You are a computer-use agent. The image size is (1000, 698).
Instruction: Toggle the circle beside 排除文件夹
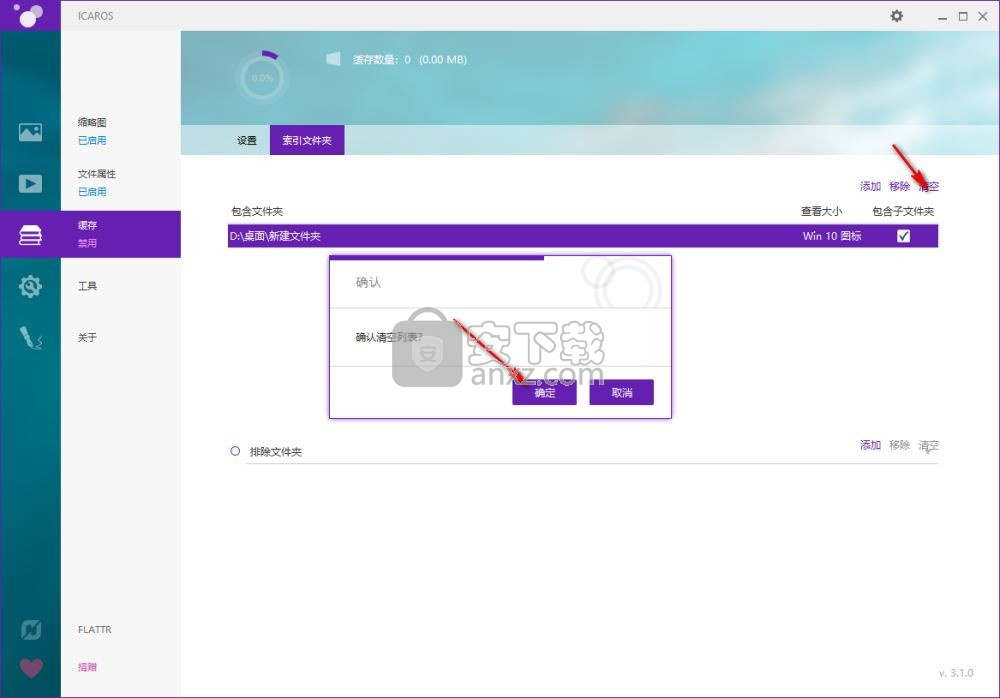[235, 451]
